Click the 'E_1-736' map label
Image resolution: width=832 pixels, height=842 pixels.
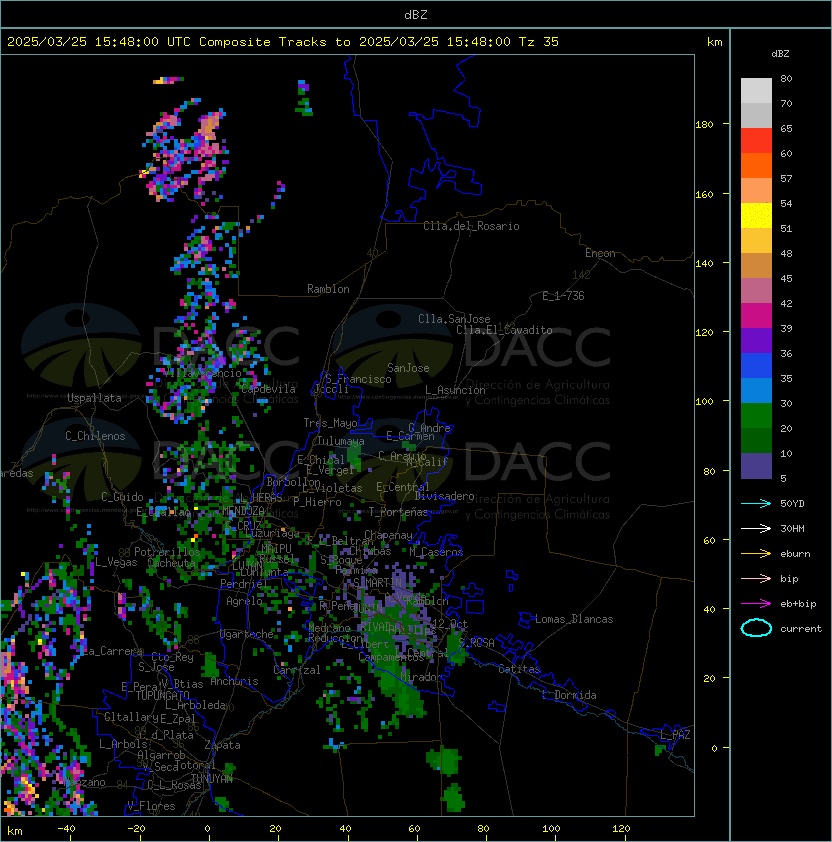(563, 296)
